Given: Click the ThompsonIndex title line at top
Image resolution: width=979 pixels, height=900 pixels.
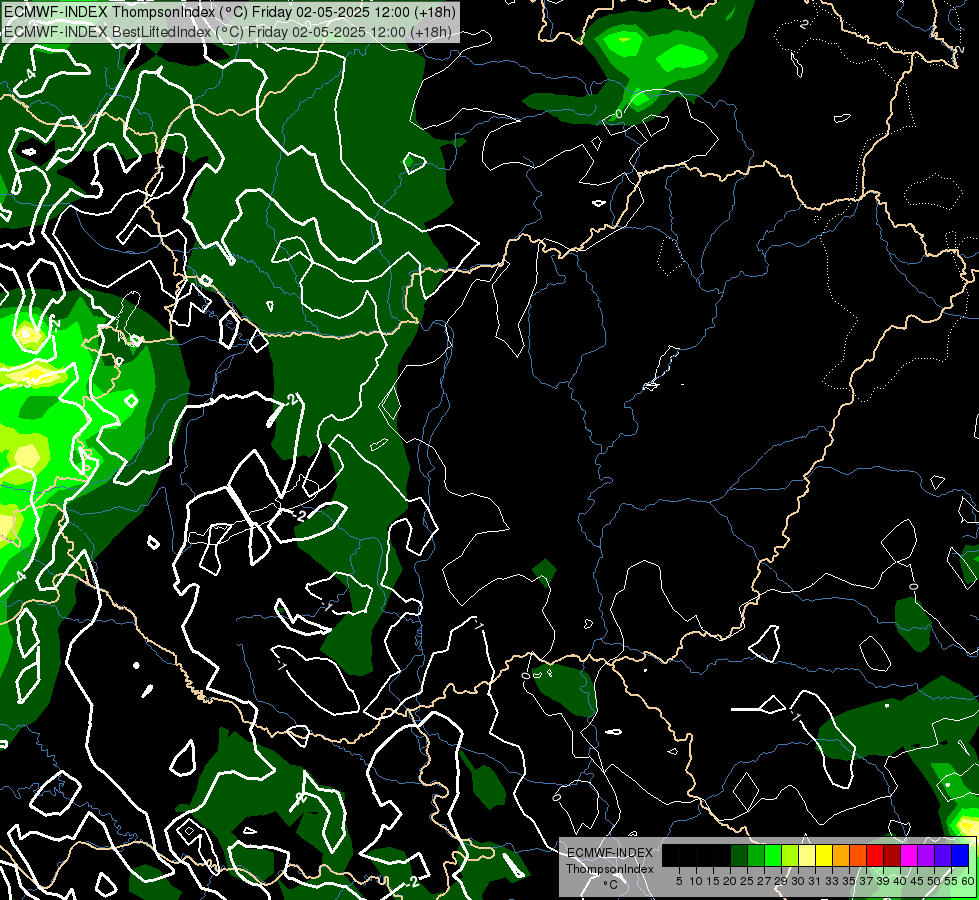Looking at the screenshot, I should click(230, 11).
